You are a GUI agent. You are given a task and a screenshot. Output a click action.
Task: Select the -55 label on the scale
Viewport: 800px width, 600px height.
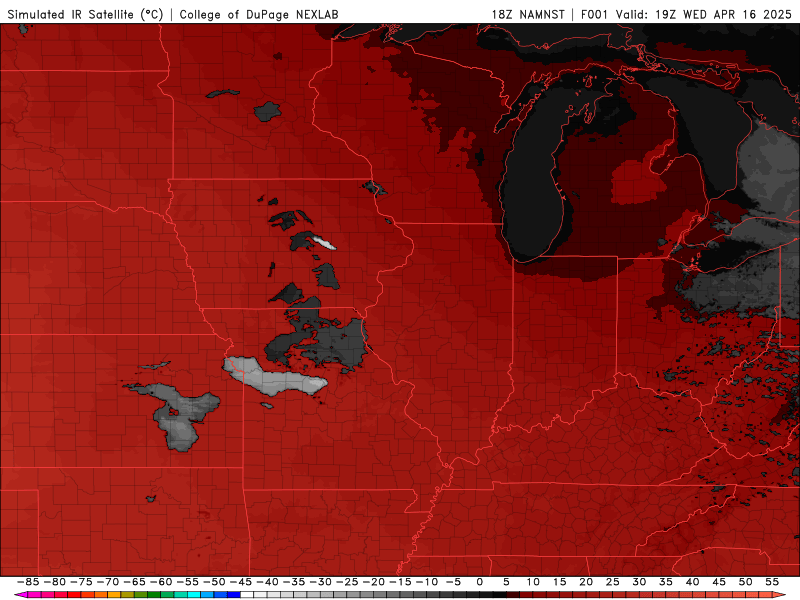(x=187, y=582)
